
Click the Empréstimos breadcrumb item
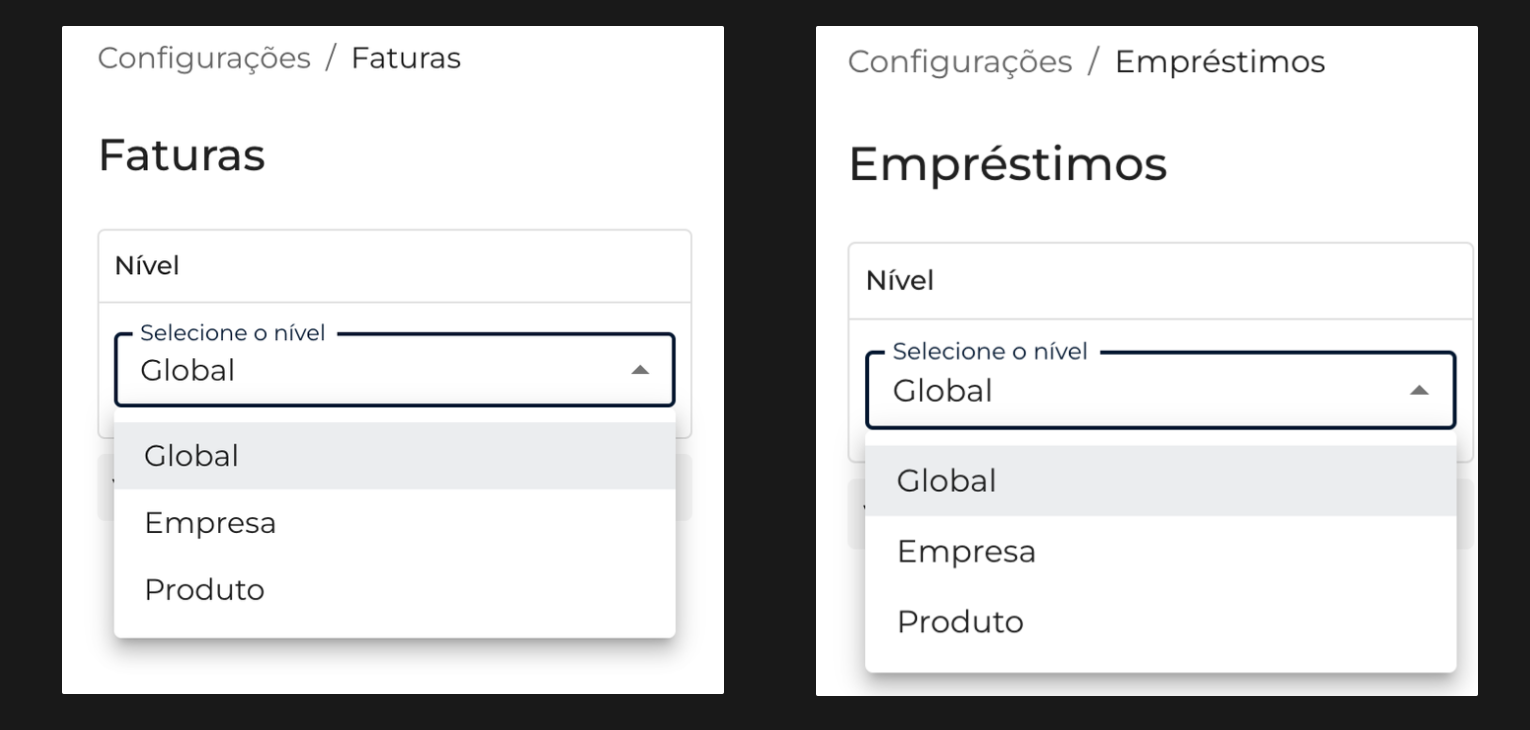[x=1220, y=62]
